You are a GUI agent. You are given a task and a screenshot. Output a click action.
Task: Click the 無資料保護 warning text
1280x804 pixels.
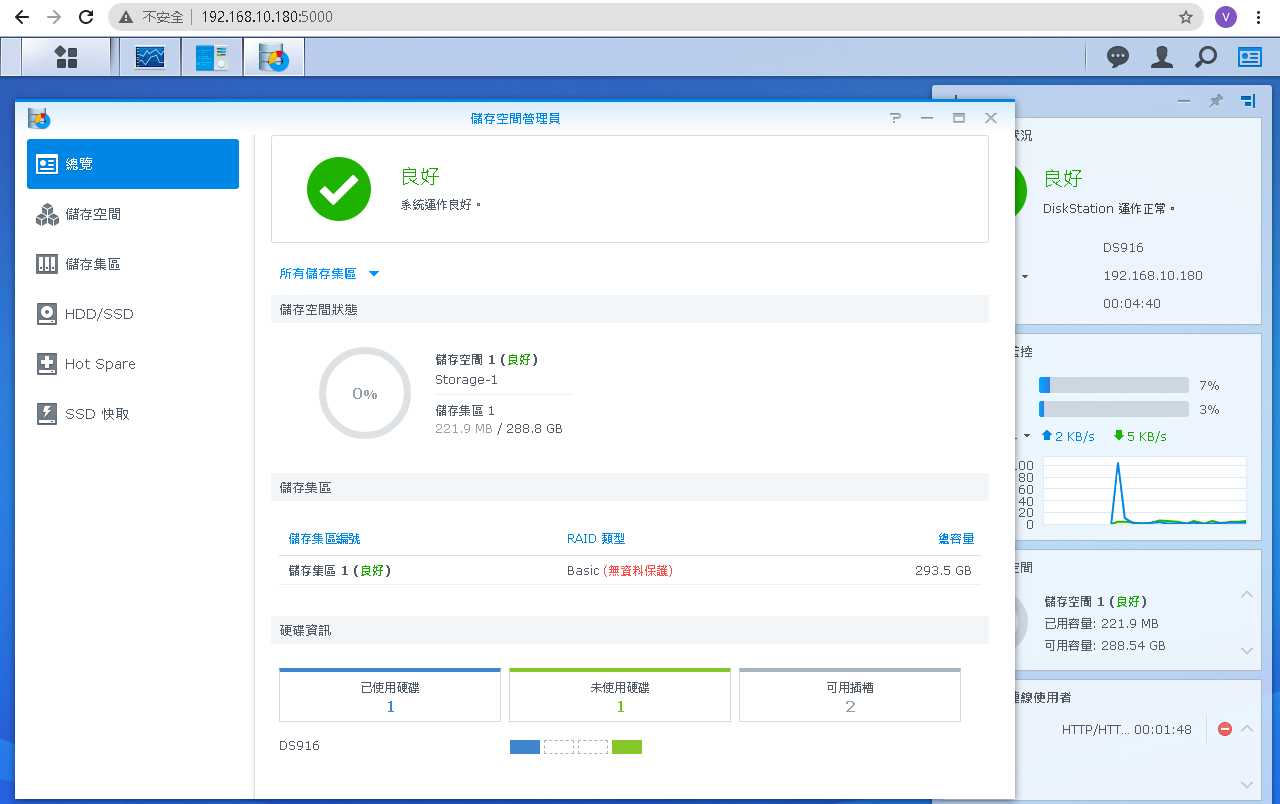[638, 570]
